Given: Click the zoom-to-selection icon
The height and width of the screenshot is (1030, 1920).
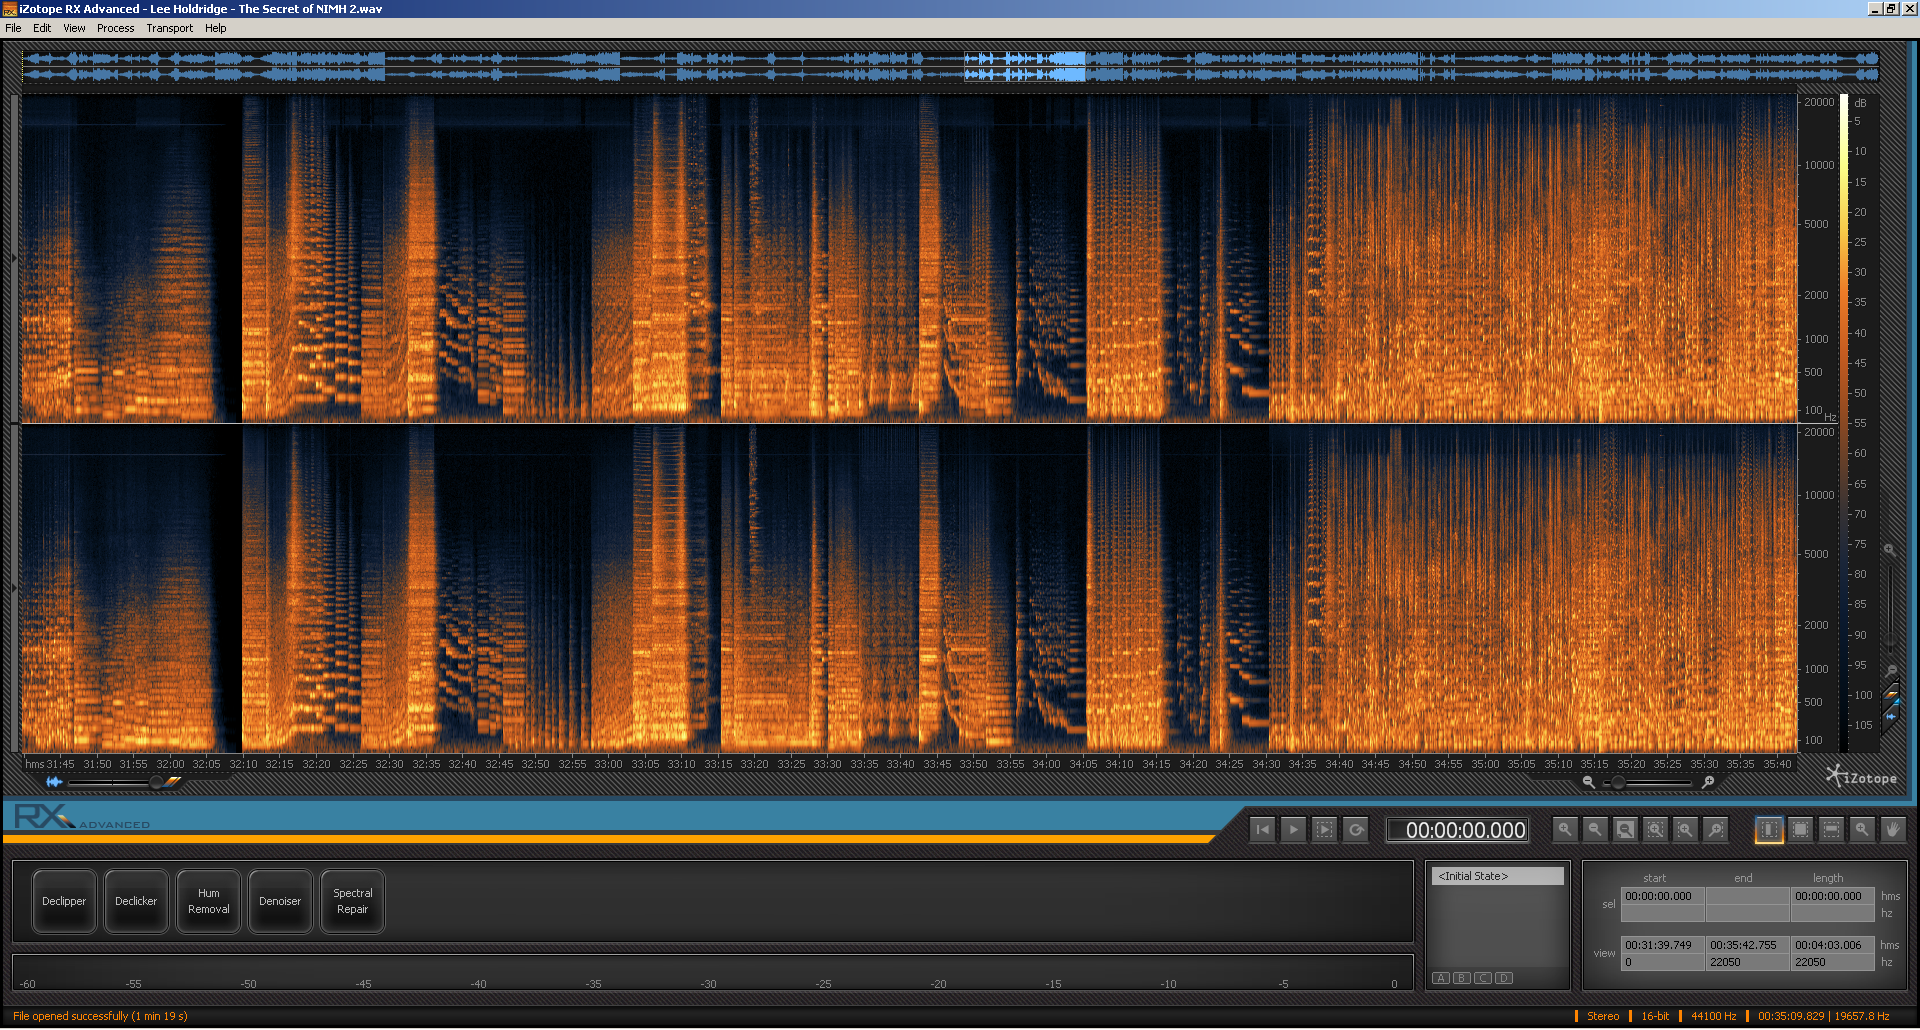Looking at the screenshot, I should (1656, 830).
